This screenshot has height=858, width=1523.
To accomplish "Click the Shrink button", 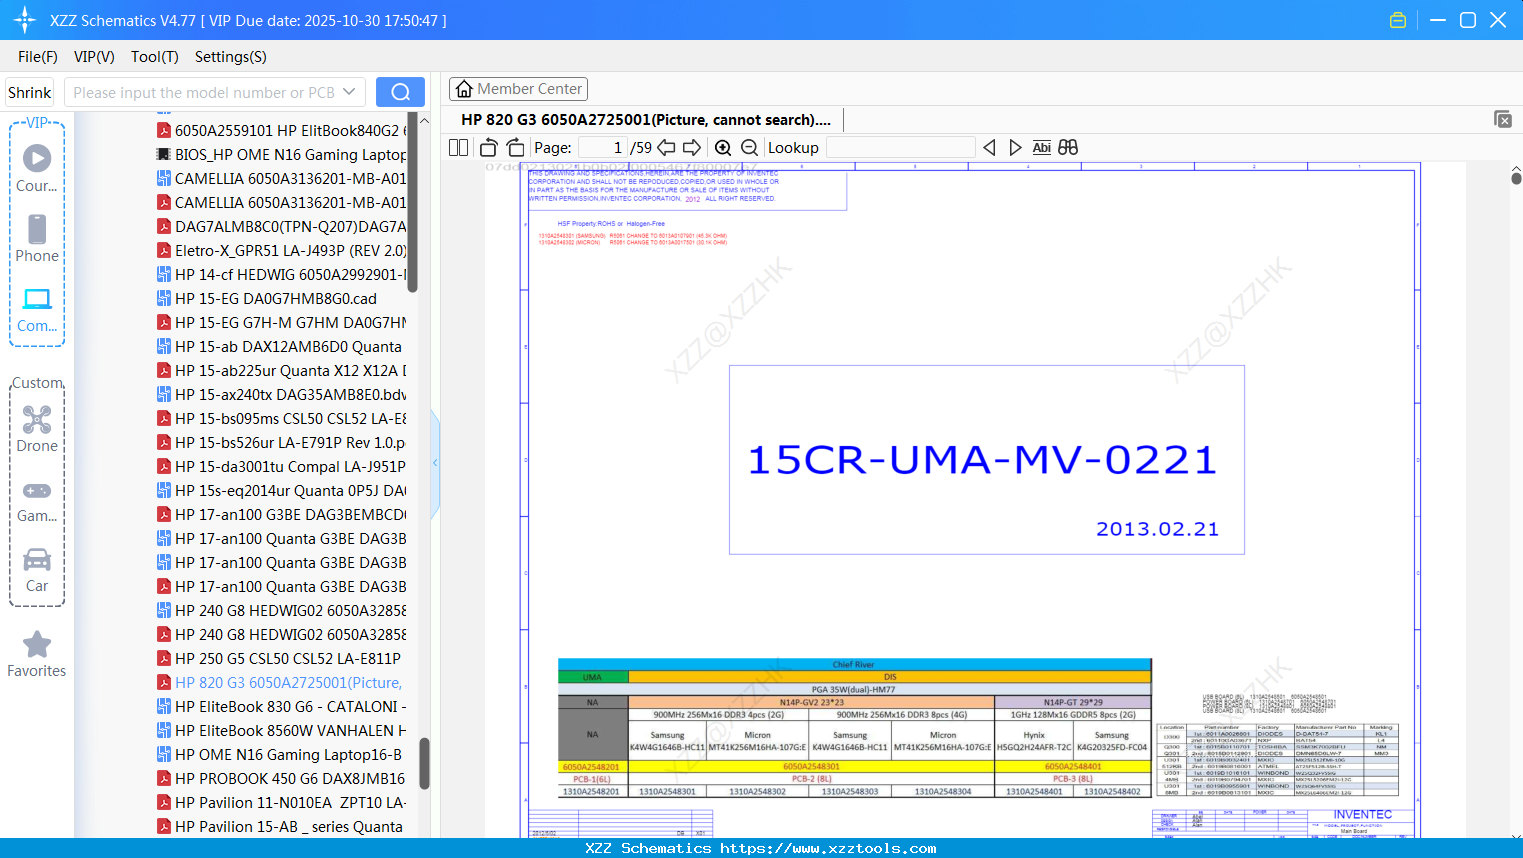I will pyautogui.click(x=29, y=92).
